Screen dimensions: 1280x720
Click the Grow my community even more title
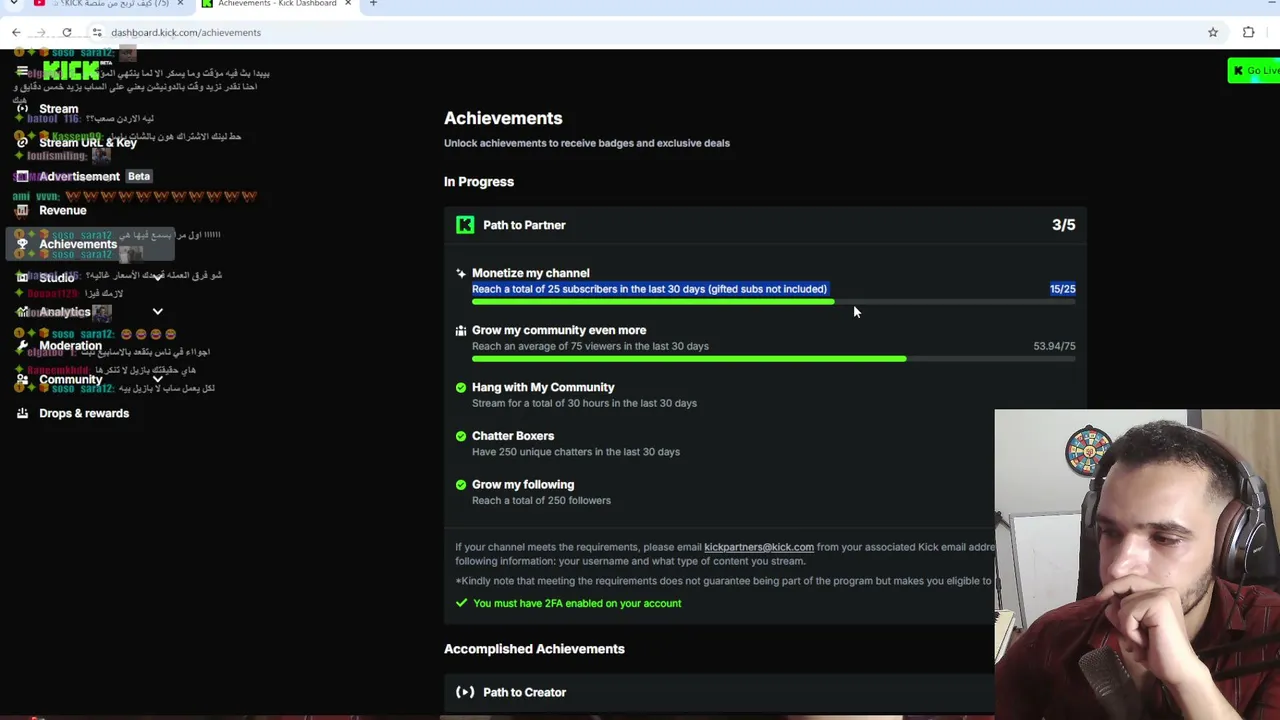[559, 330]
